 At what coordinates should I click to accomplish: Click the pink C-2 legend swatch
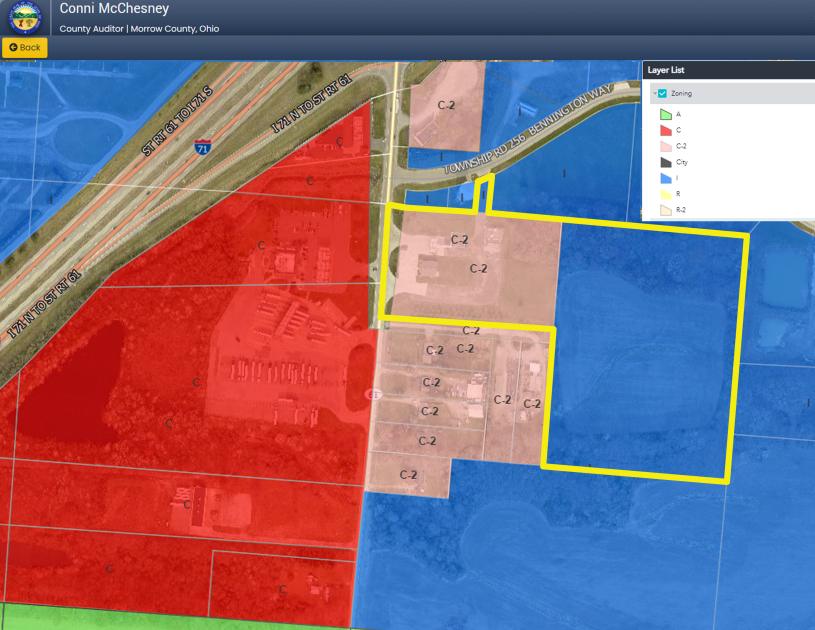665,146
